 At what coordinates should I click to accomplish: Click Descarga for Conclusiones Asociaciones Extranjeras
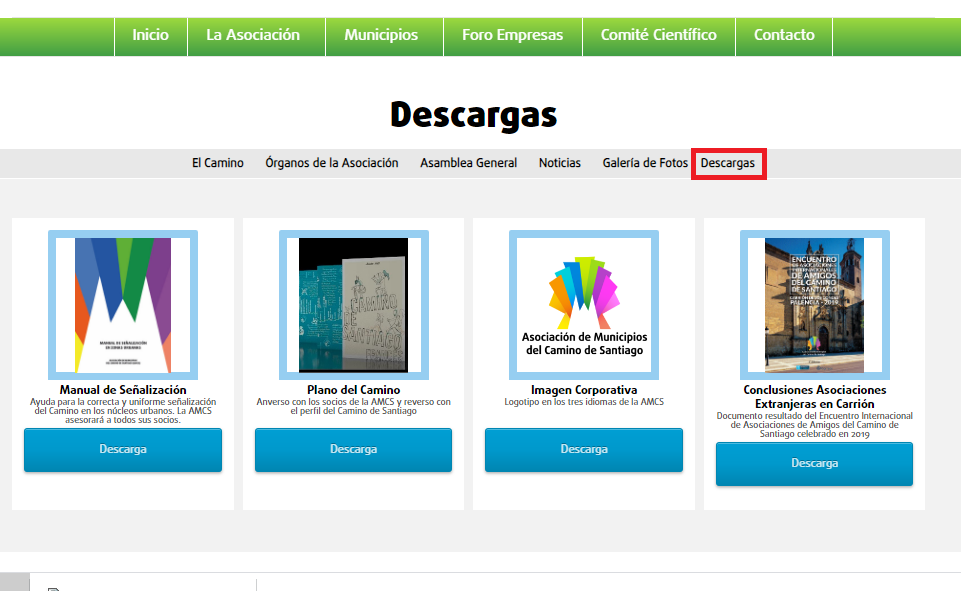814,464
